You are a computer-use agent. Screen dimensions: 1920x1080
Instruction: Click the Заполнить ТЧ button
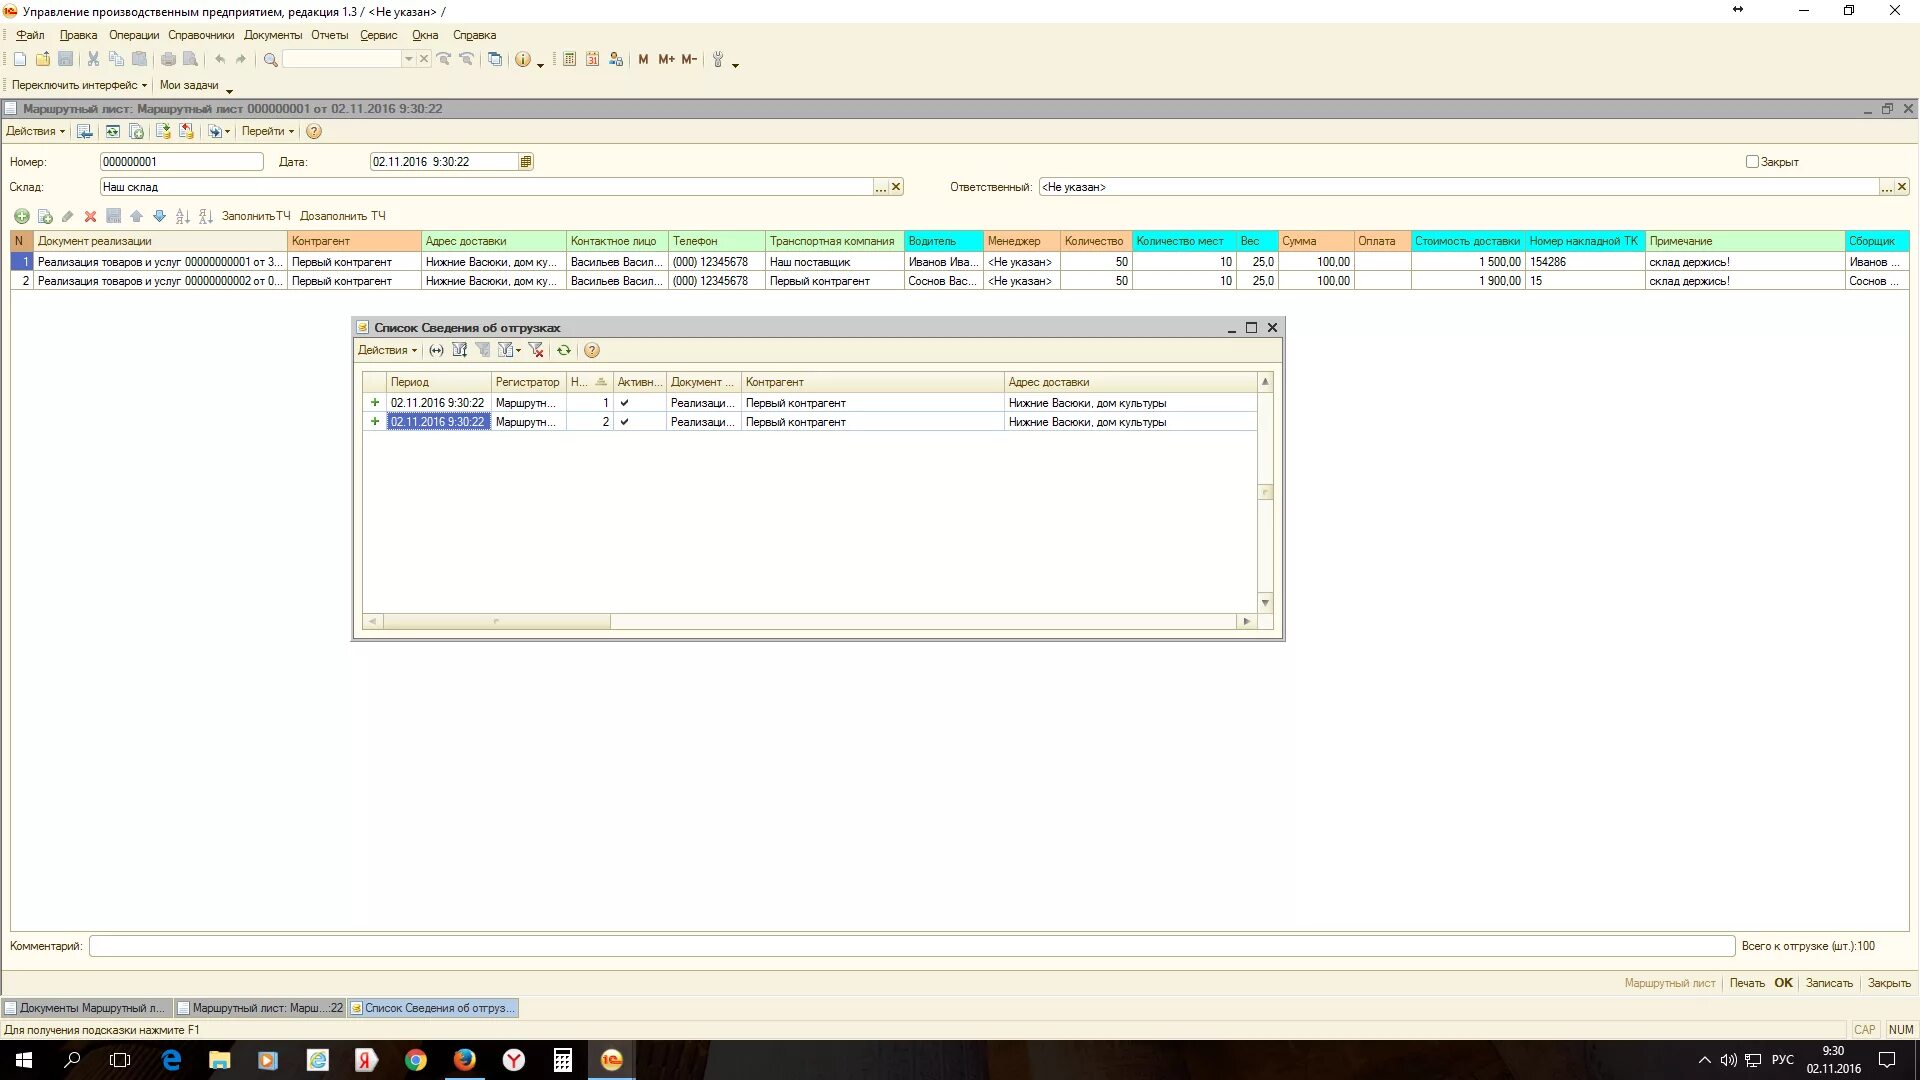click(x=256, y=216)
